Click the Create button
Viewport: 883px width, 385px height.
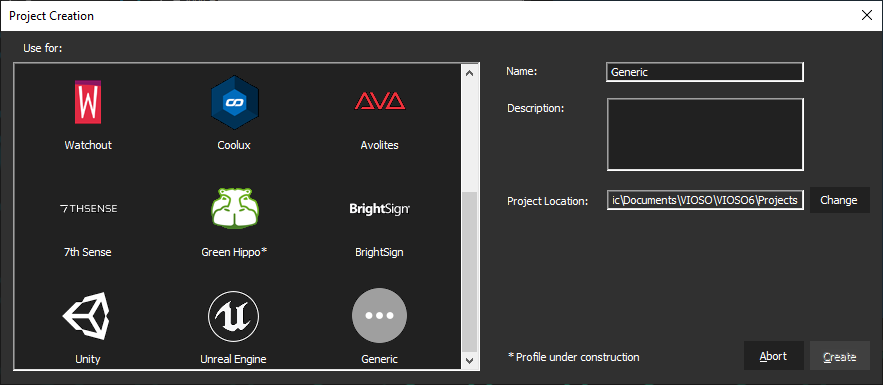[x=840, y=356]
